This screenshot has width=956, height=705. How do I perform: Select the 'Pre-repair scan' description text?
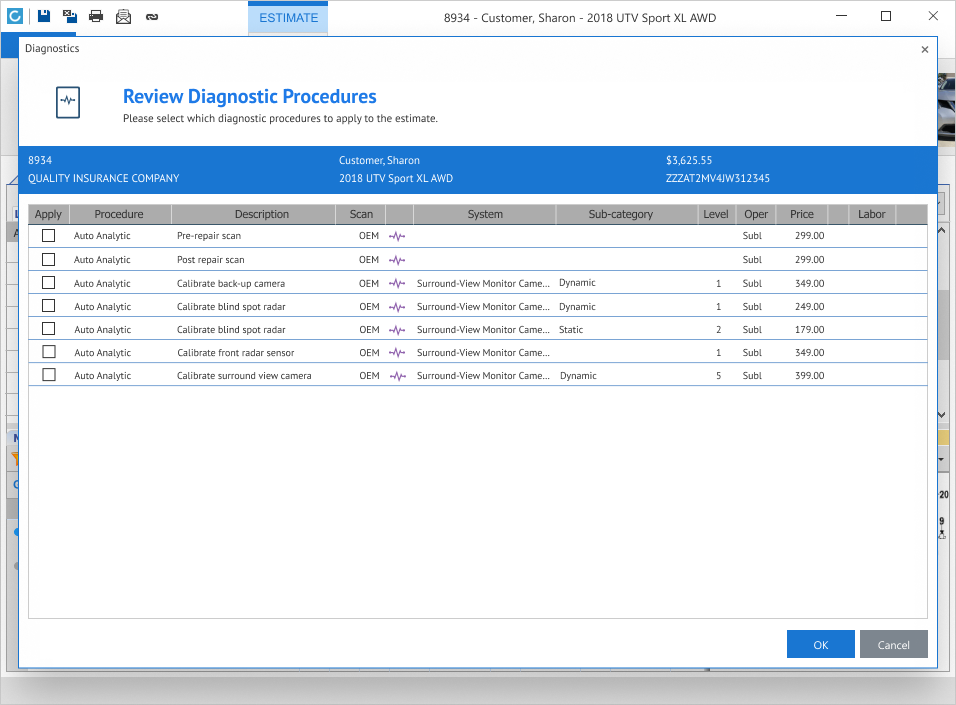[209, 236]
